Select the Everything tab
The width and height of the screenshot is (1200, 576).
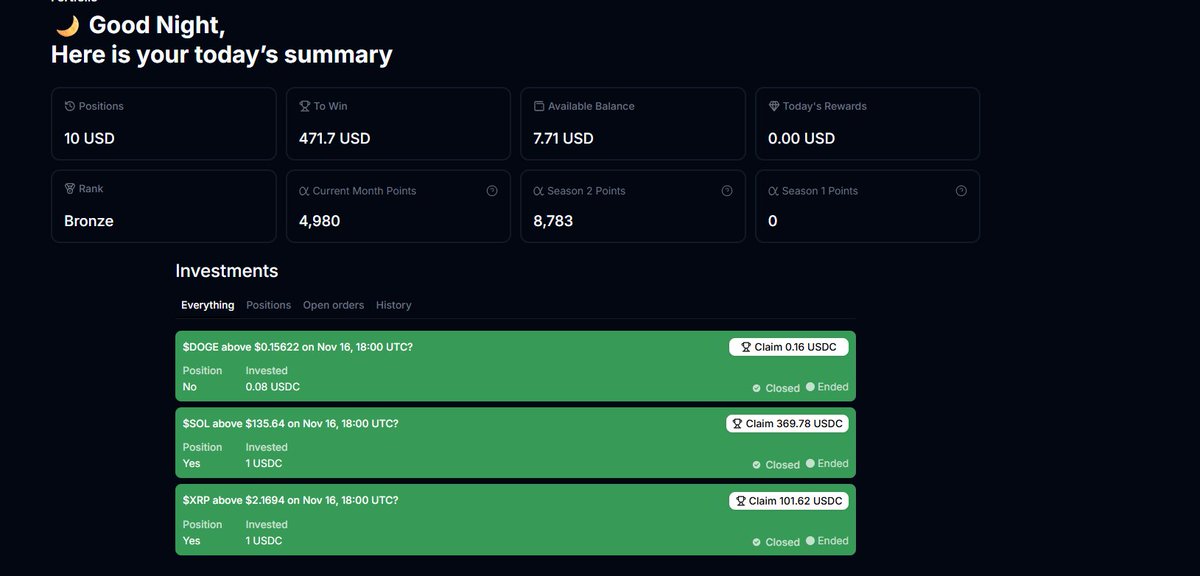click(208, 305)
